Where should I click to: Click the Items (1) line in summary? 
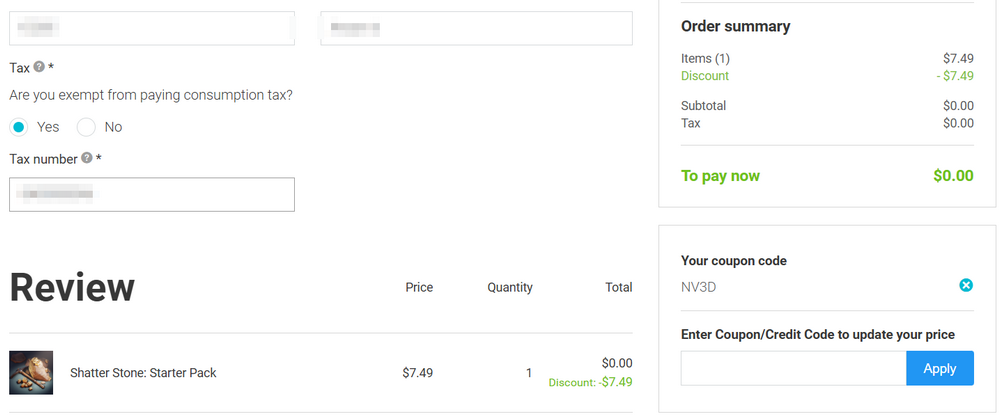point(705,59)
